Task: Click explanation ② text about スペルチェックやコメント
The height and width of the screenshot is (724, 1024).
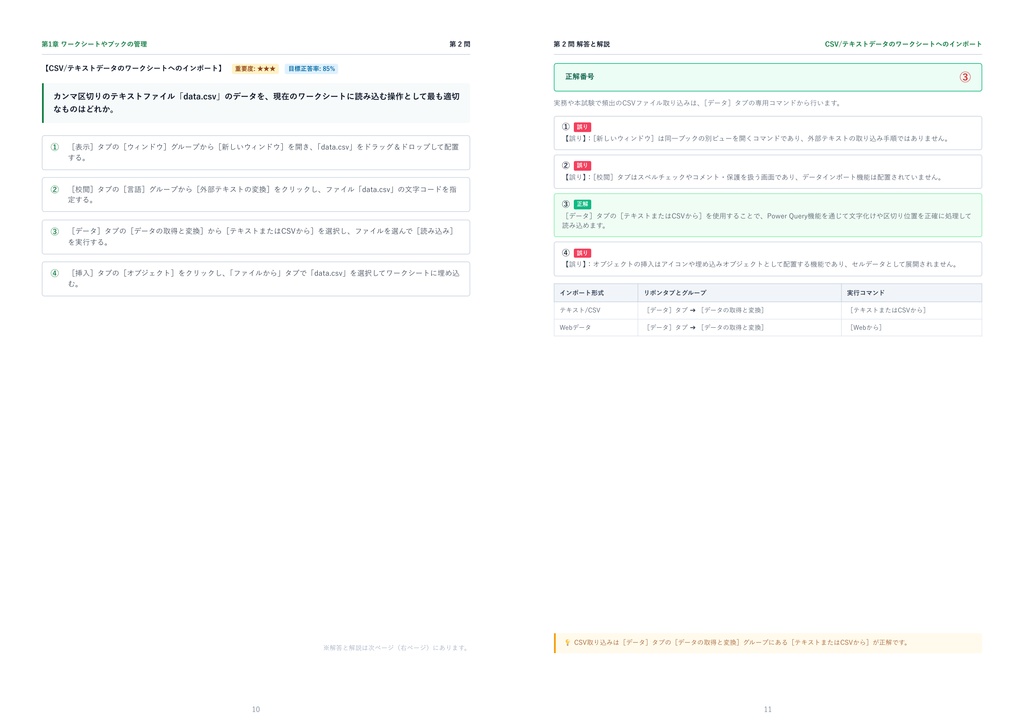Action: pos(753,177)
